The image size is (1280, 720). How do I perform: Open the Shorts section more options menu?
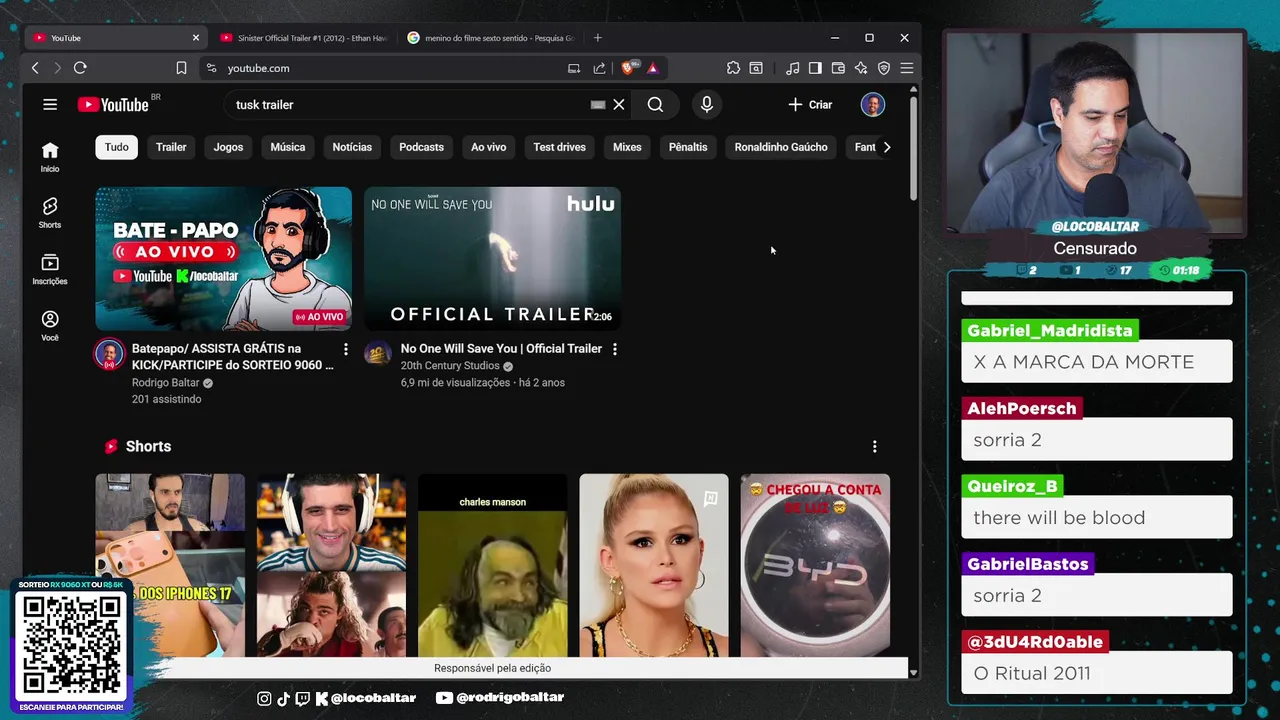pos(875,446)
